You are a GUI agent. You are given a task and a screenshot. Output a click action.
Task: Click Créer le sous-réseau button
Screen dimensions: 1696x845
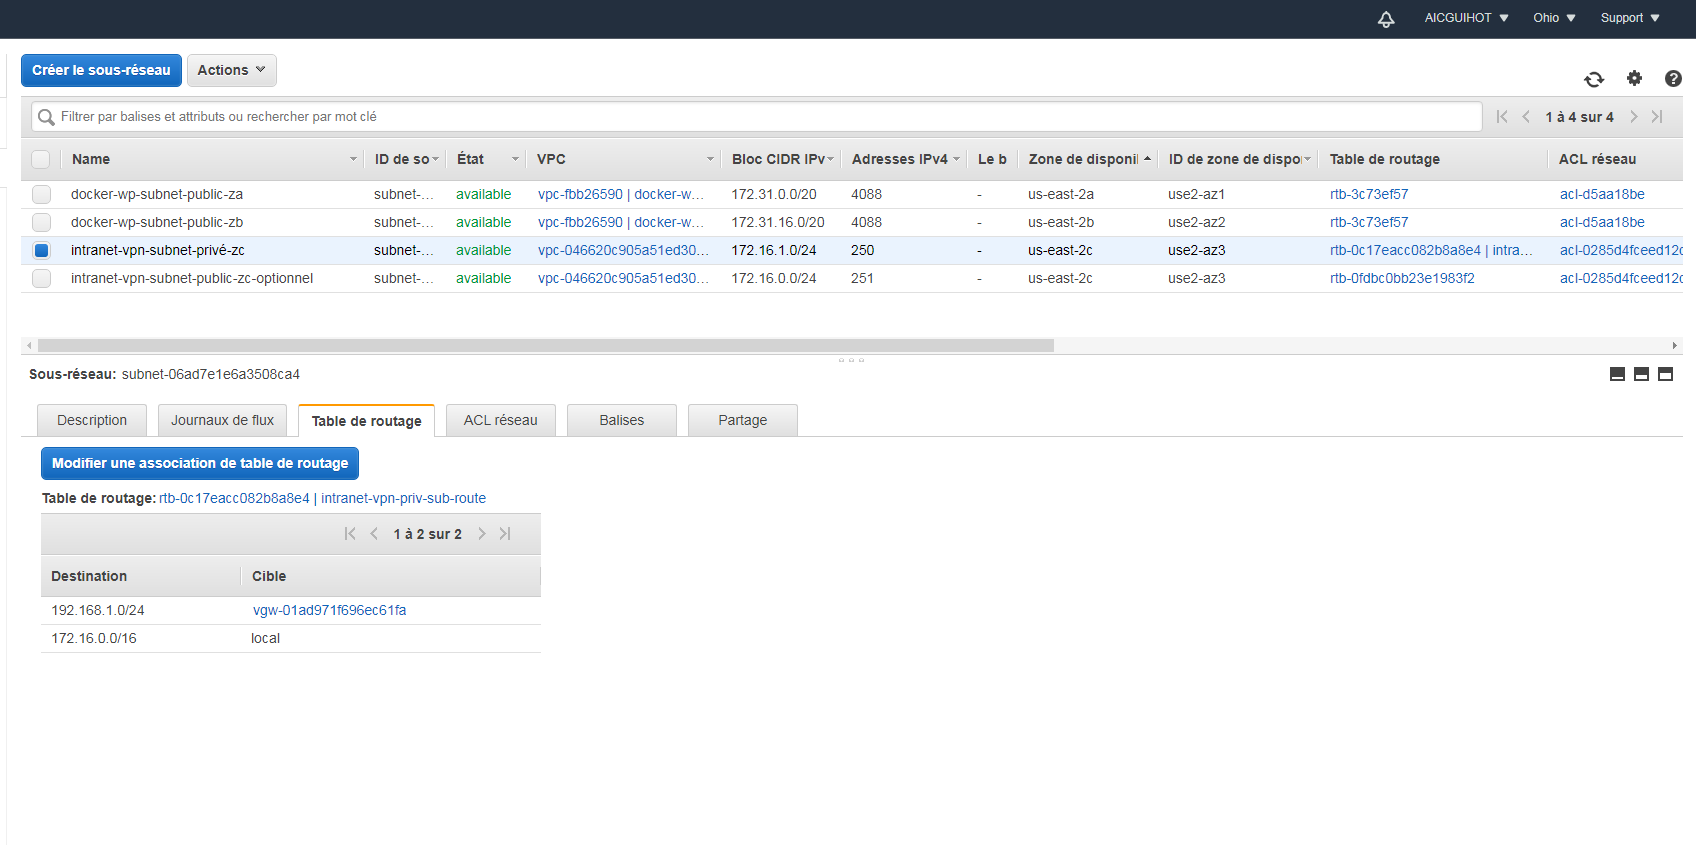point(101,70)
